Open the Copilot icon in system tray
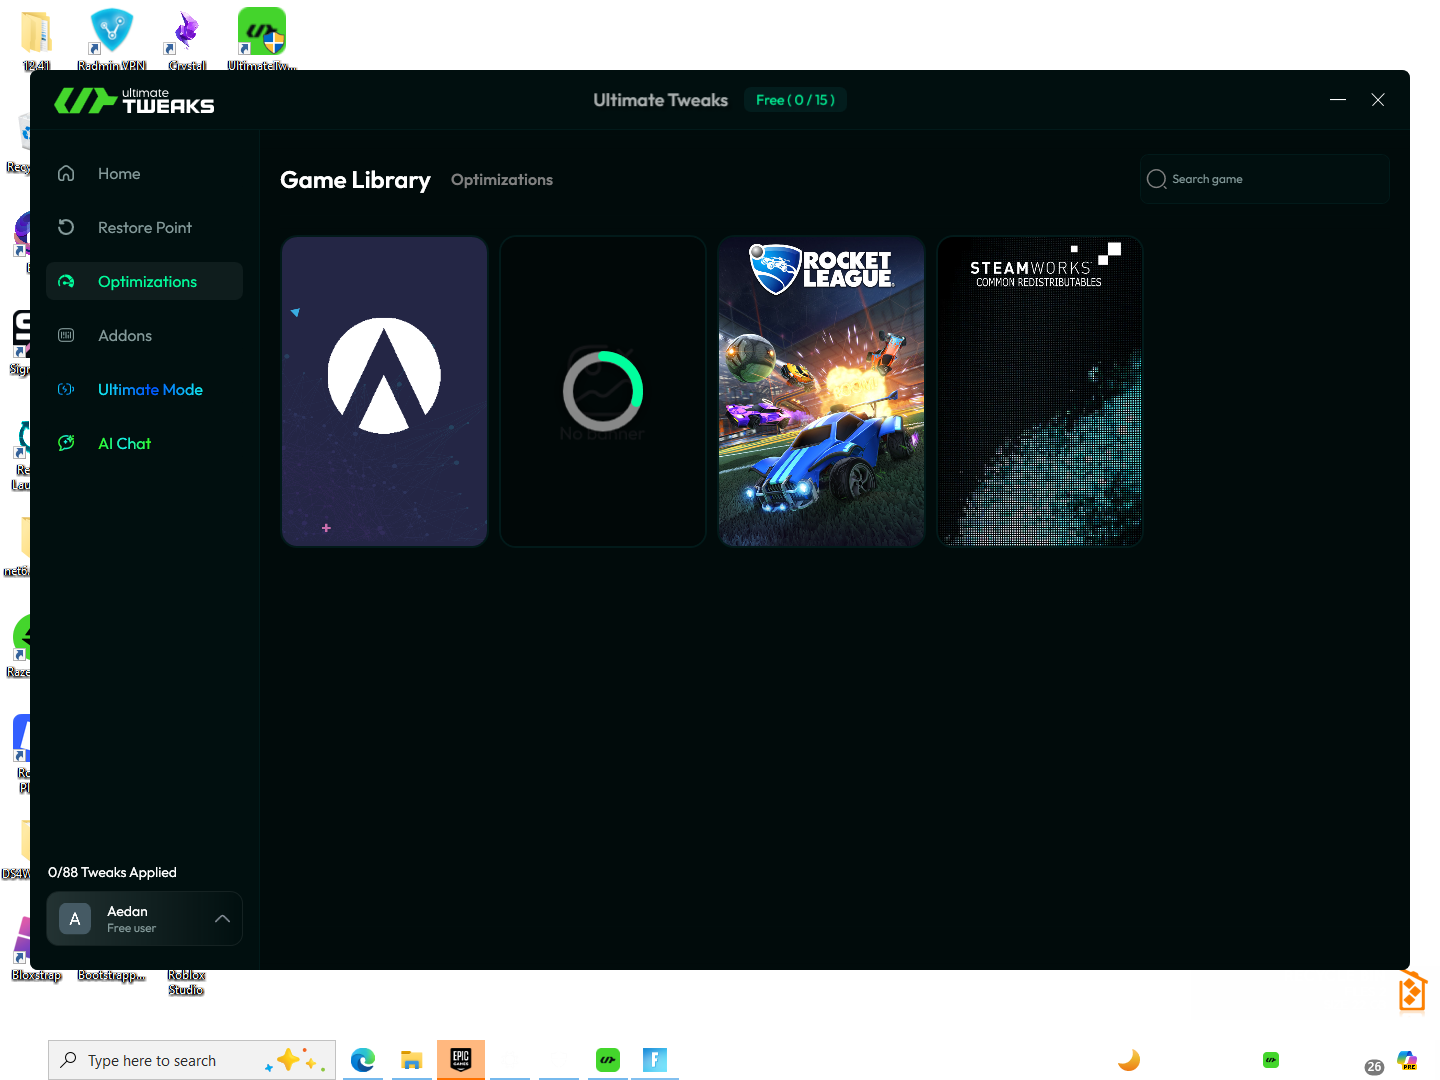This screenshot has height=1080, width=1440. click(x=1407, y=1060)
